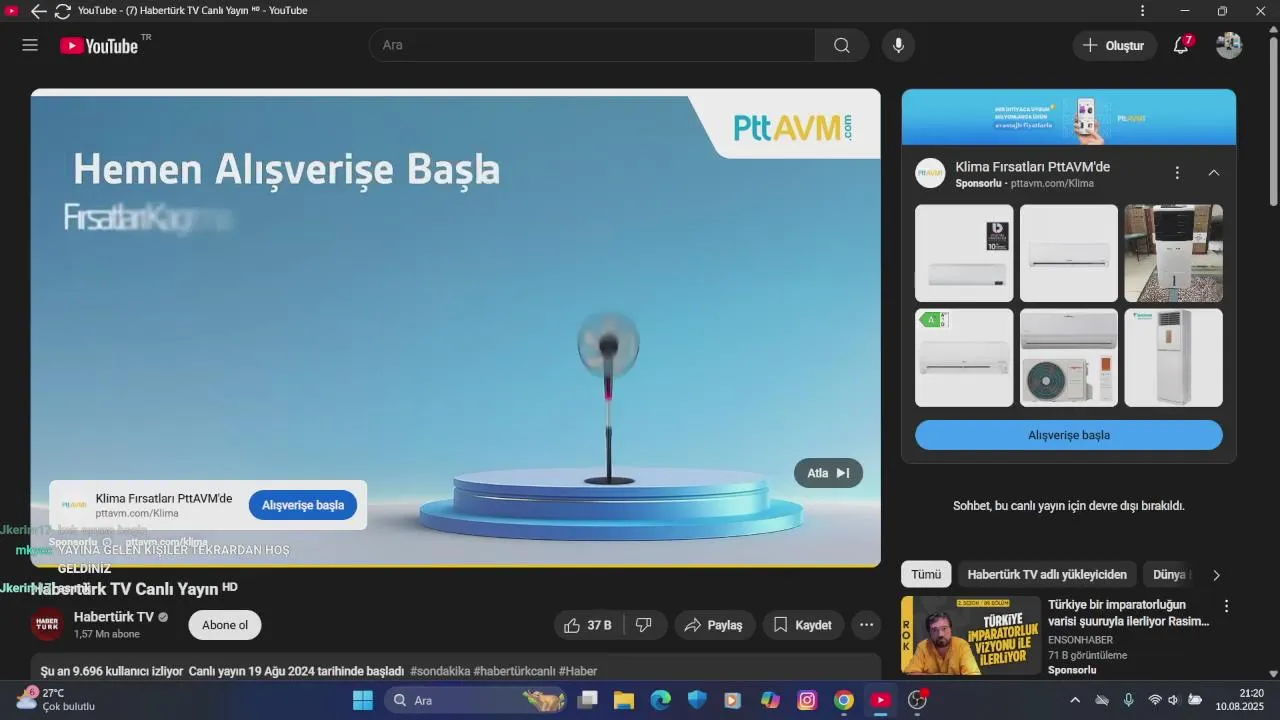Viewport: 1280px width, 720px height.
Task: Click the PttAVM banner image atop panel
Action: click(x=1069, y=117)
